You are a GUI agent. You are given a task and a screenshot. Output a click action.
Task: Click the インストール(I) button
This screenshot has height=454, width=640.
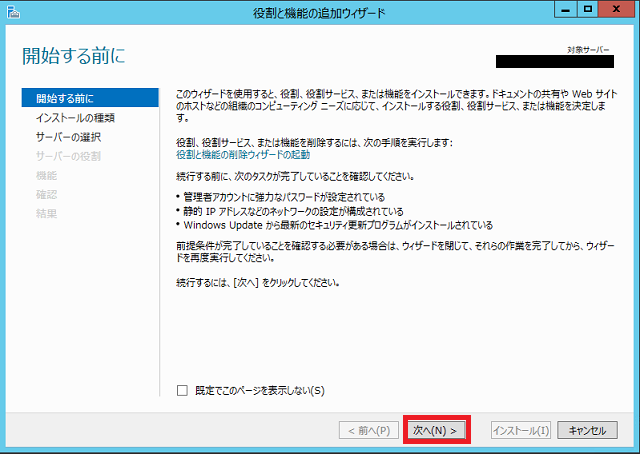tap(521, 430)
